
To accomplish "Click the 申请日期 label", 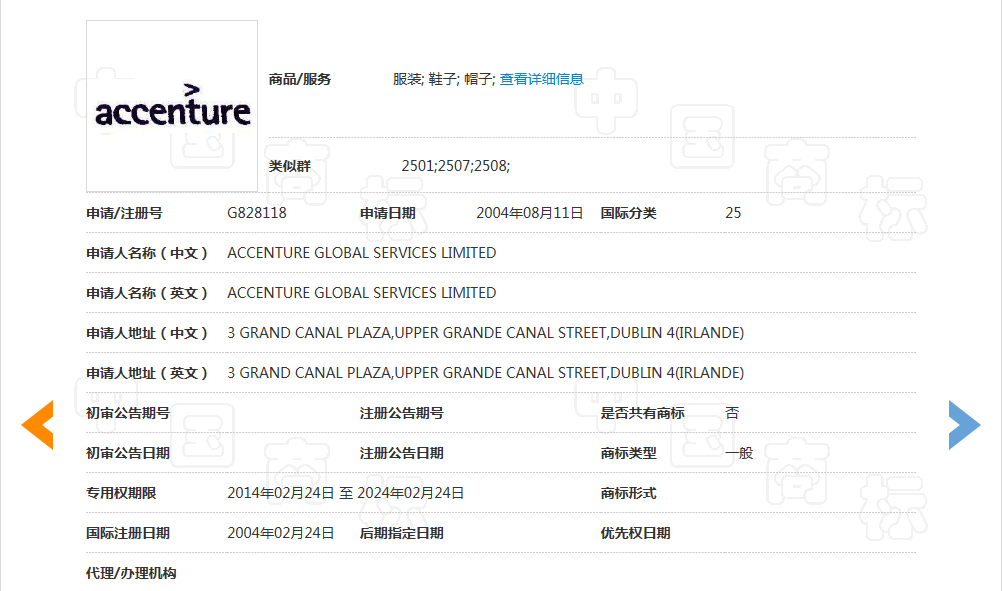I will (x=388, y=214).
